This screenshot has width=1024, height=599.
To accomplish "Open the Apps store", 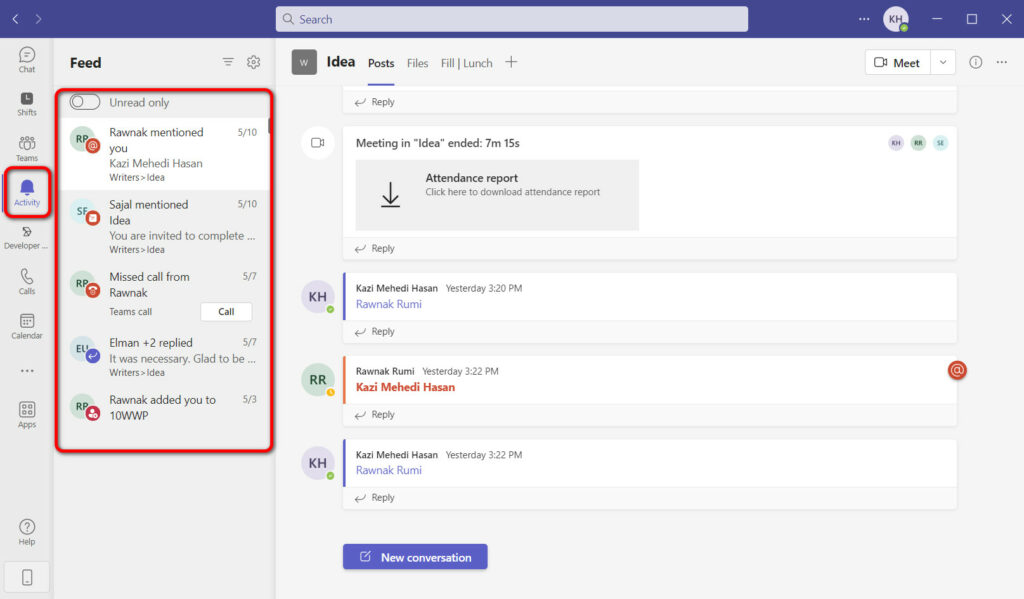I will (x=27, y=415).
